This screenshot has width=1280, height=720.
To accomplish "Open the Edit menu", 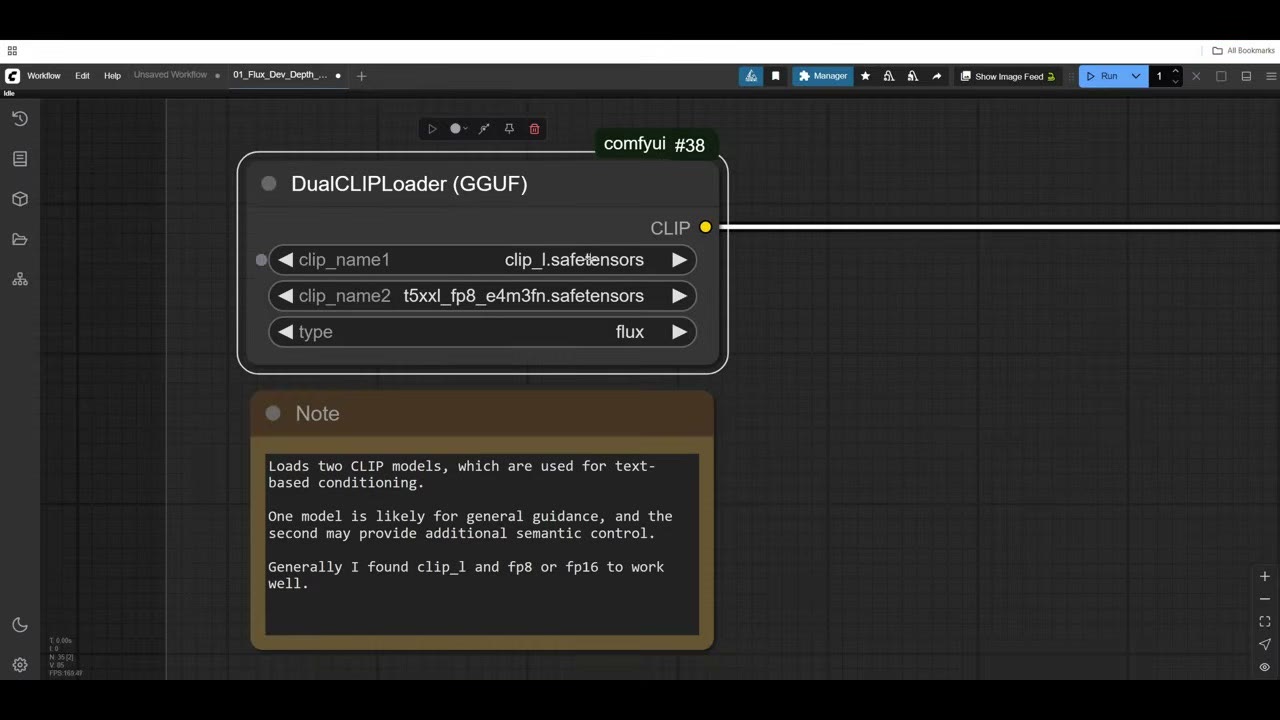I will [82, 76].
